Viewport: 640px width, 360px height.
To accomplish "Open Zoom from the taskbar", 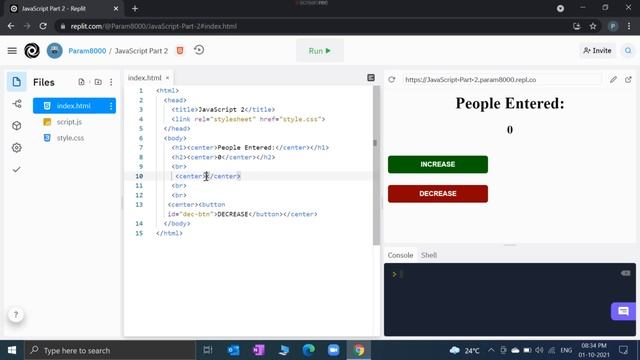I will click(x=333, y=350).
